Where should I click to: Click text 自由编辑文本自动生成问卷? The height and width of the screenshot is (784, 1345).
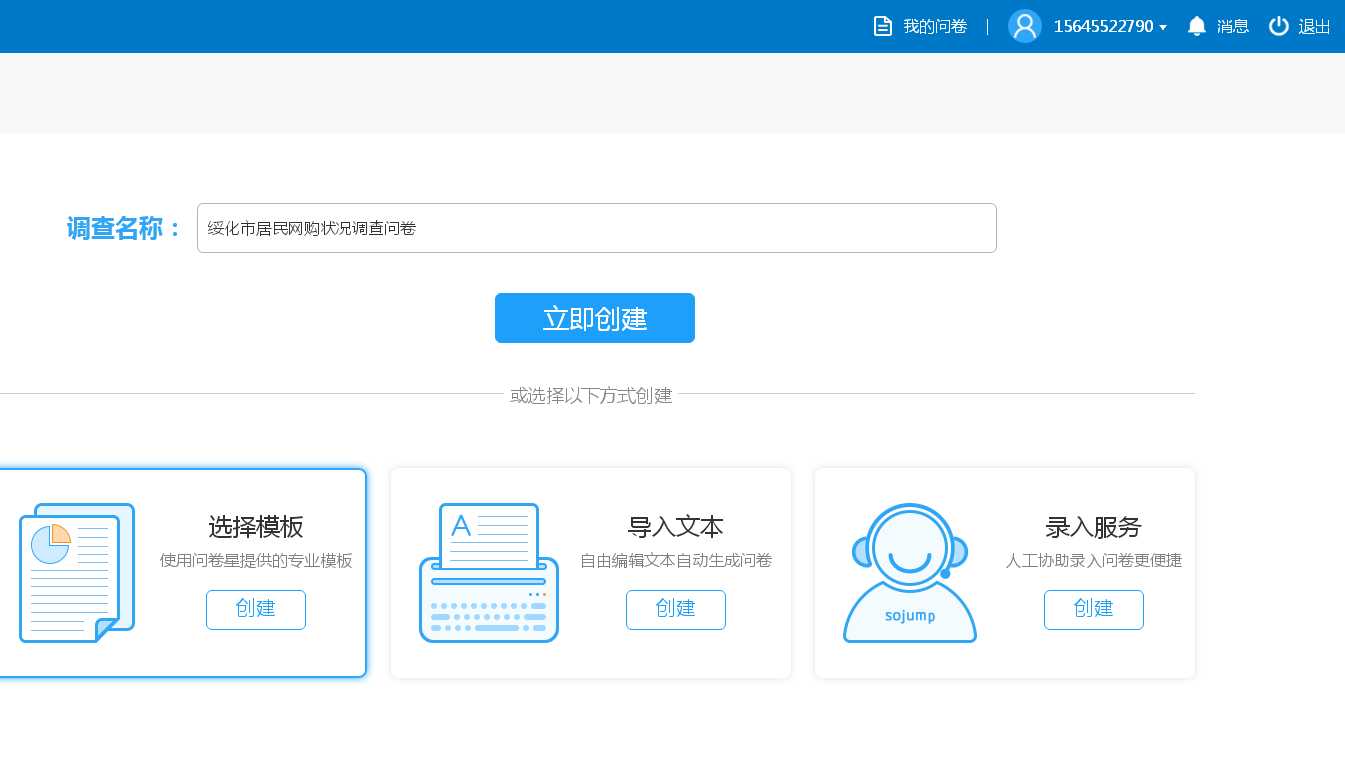[676, 561]
